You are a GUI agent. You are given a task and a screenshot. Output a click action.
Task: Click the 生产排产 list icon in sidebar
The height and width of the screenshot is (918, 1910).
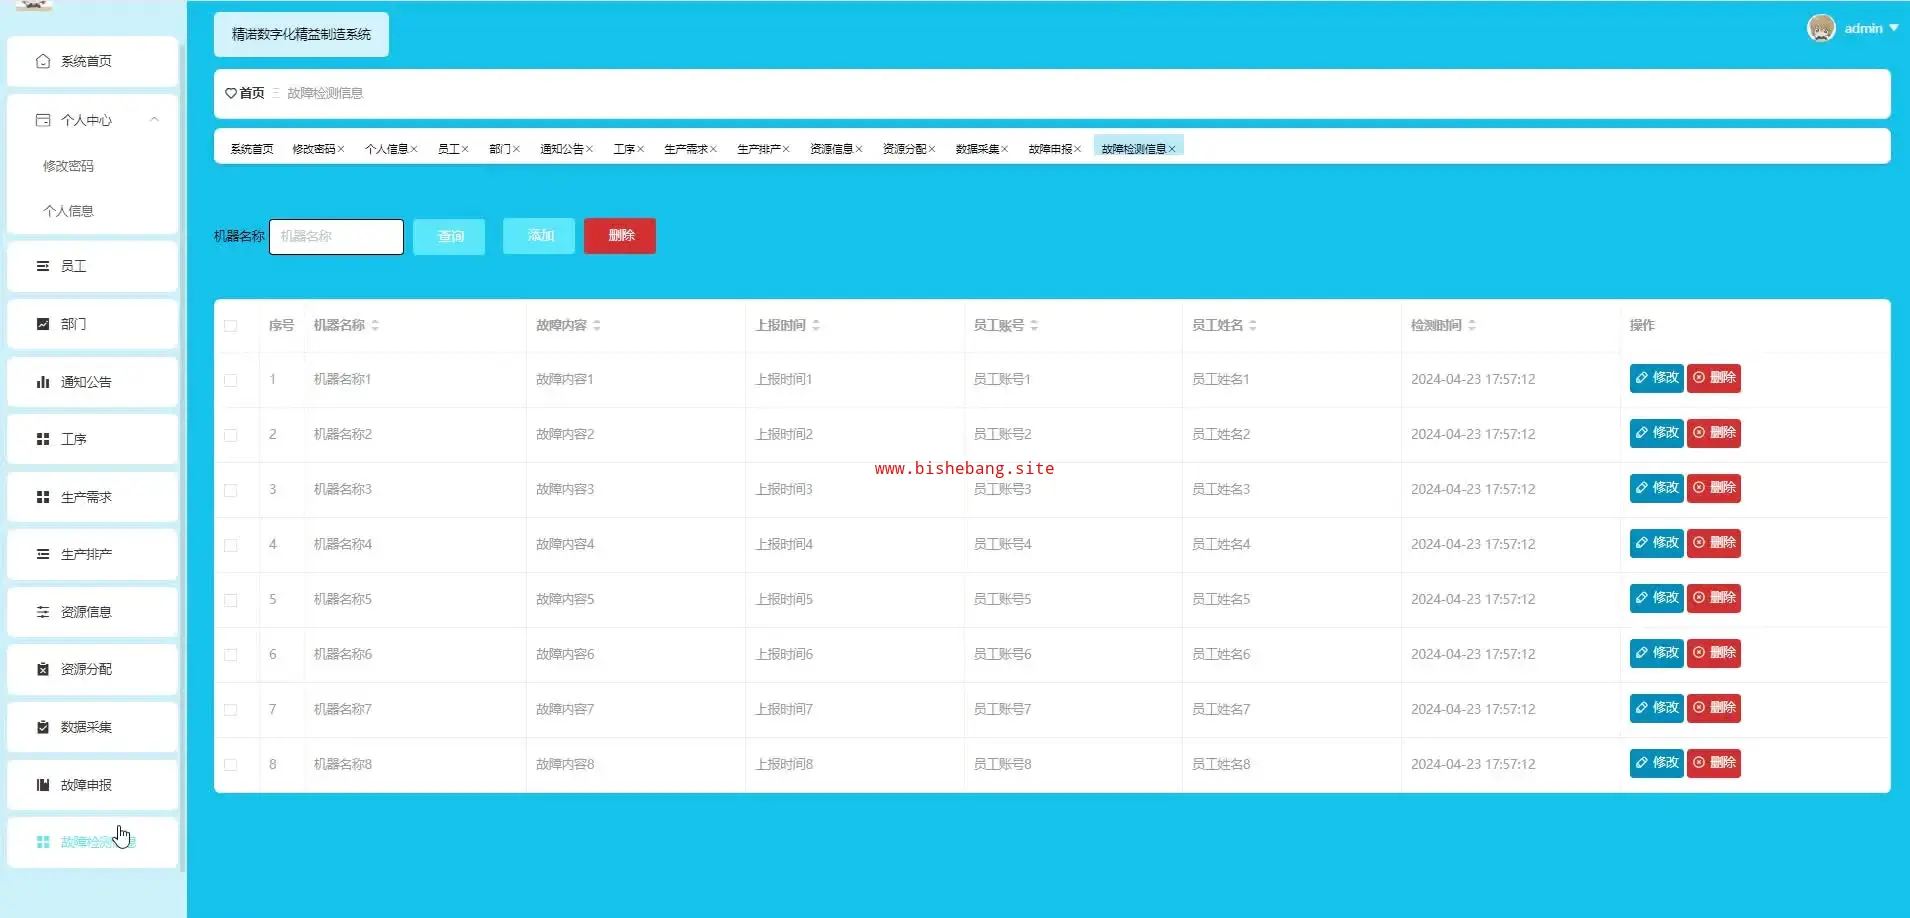pos(43,554)
